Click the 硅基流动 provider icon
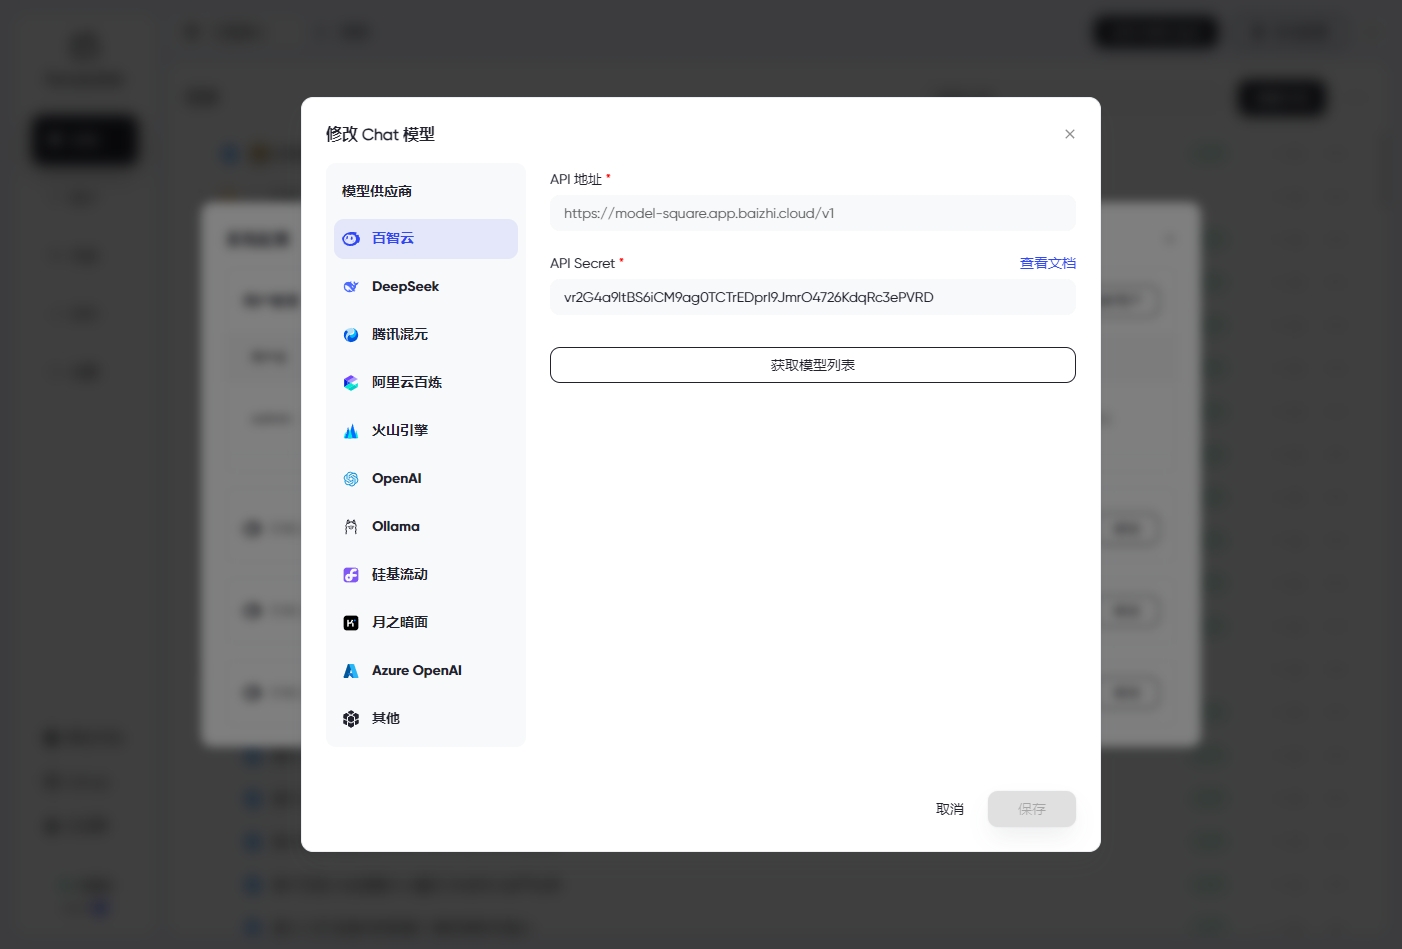The height and width of the screenshot is (949, 1402). (351, 575)
